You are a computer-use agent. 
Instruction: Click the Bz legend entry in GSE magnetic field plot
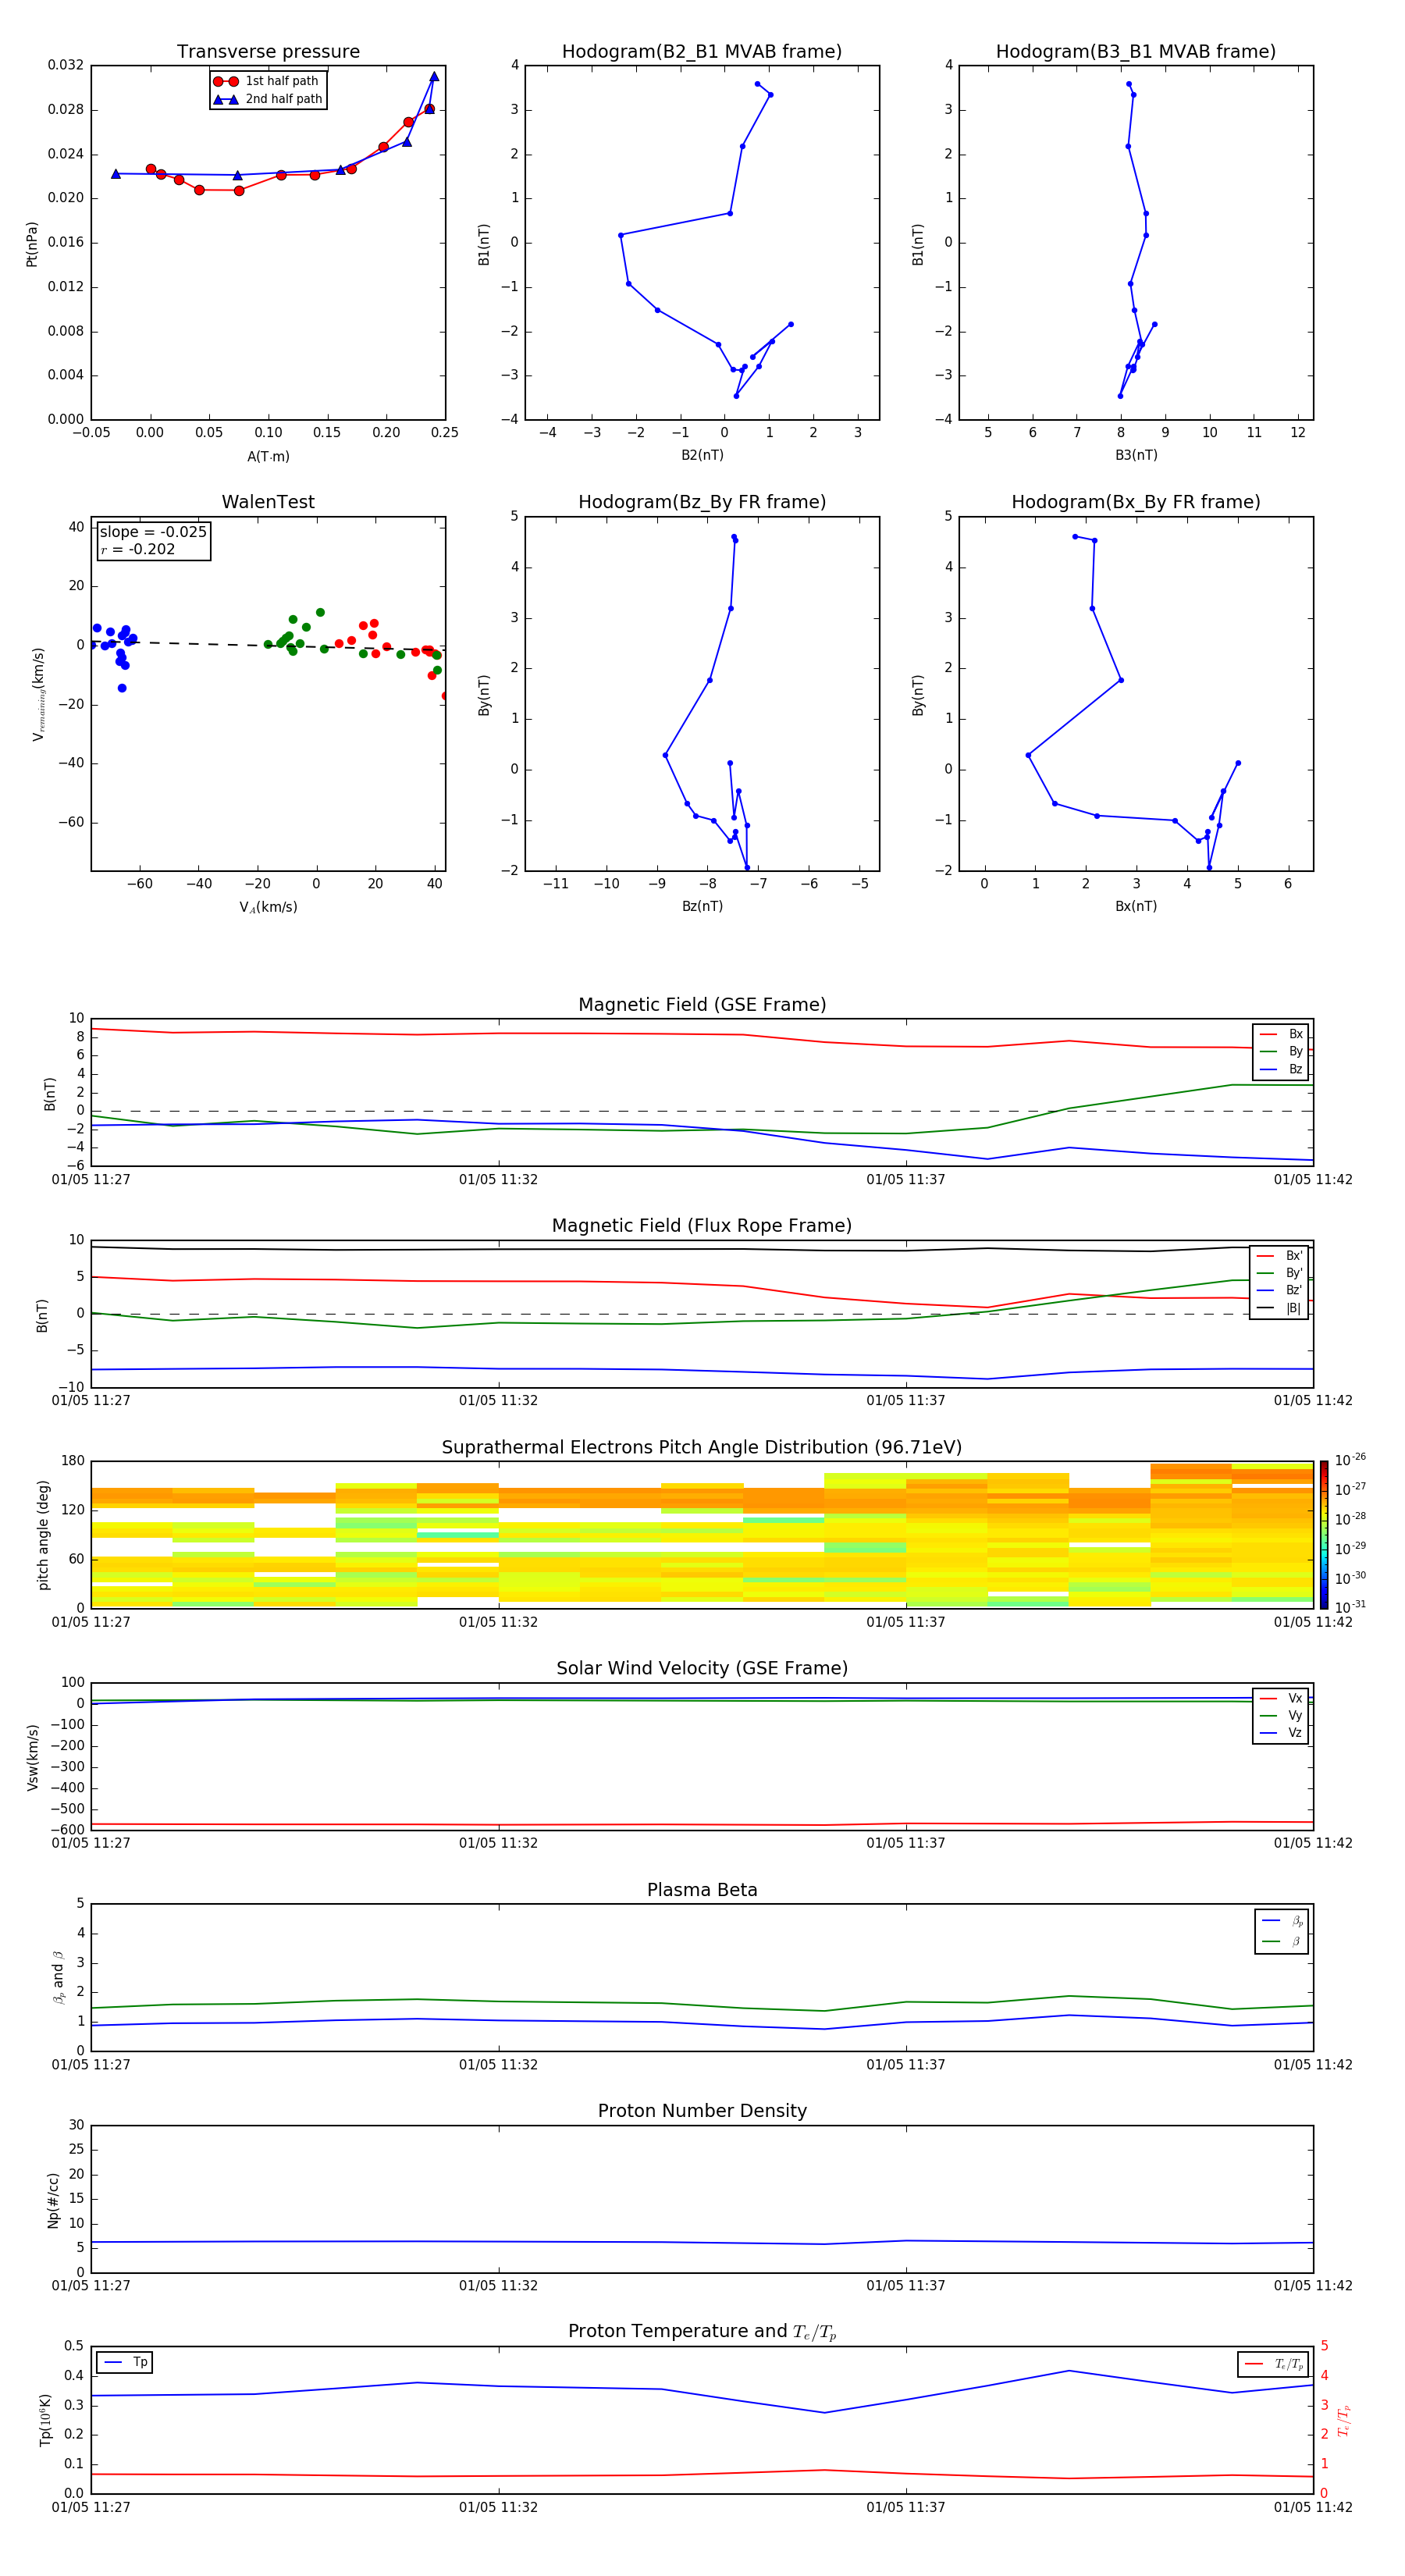pyautogui.click(x=1281, y=1069)
